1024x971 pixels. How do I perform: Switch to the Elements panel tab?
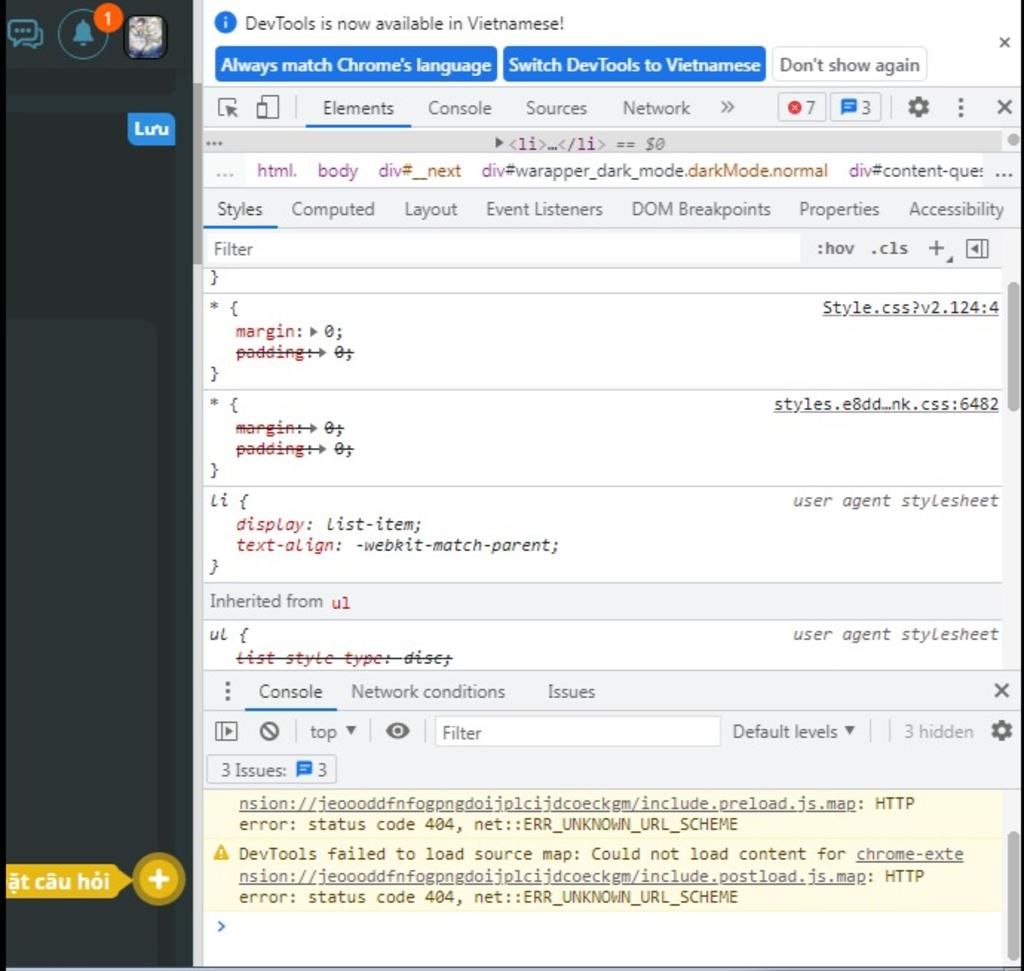pyautogui.click(x=358, y=108)
